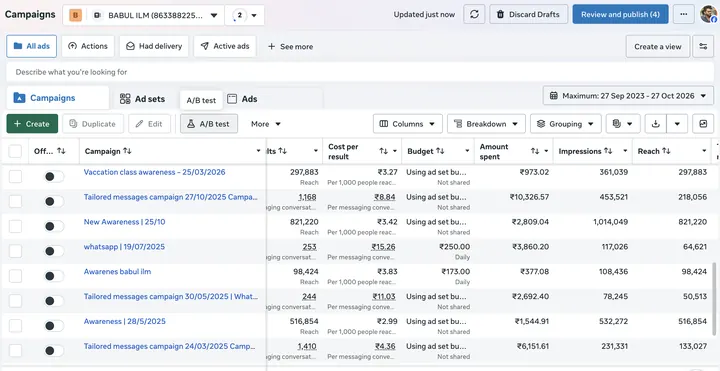The height and width of the screenshot is (371, 720).
Task: Click the user profile avatar
Action: [709, 14]
